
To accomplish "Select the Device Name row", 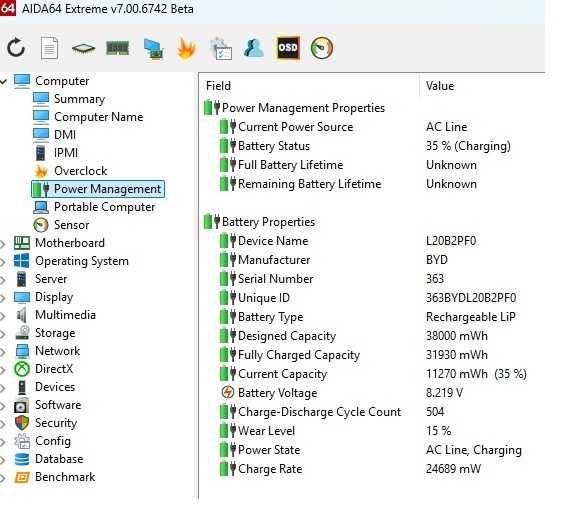I will (x=348, y=241).
